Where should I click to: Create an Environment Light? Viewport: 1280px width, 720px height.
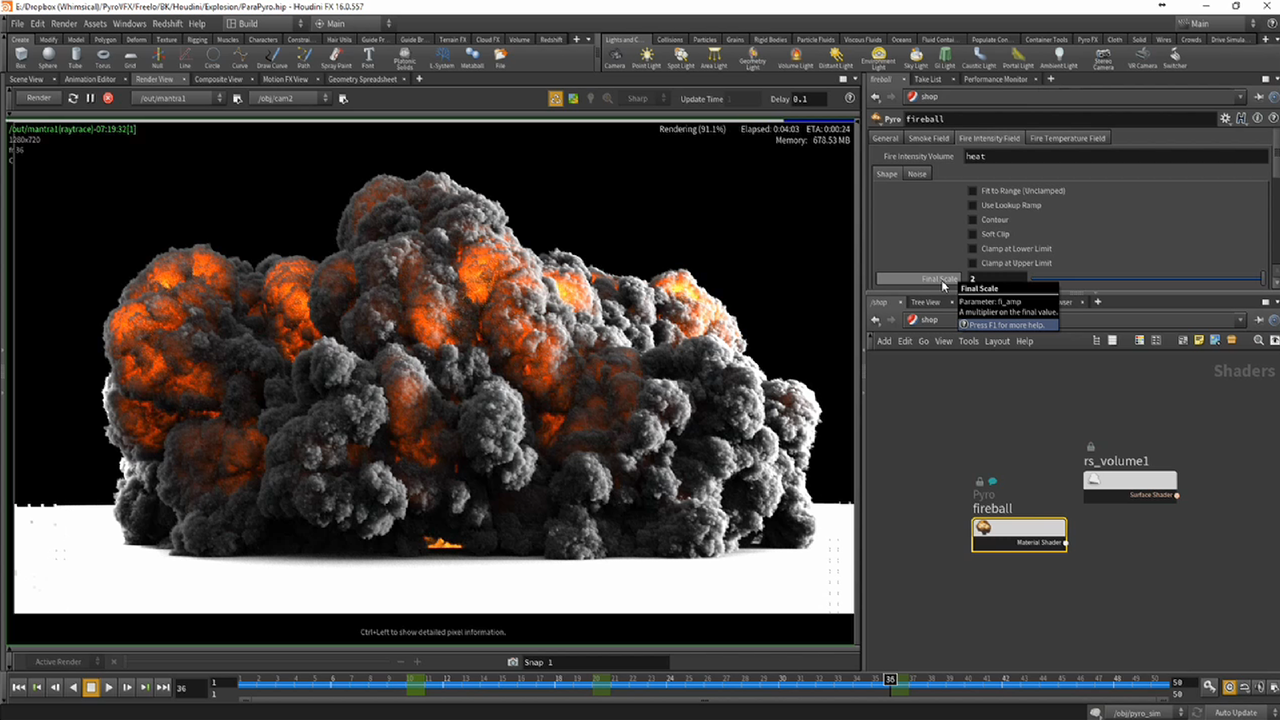point(878,57)
